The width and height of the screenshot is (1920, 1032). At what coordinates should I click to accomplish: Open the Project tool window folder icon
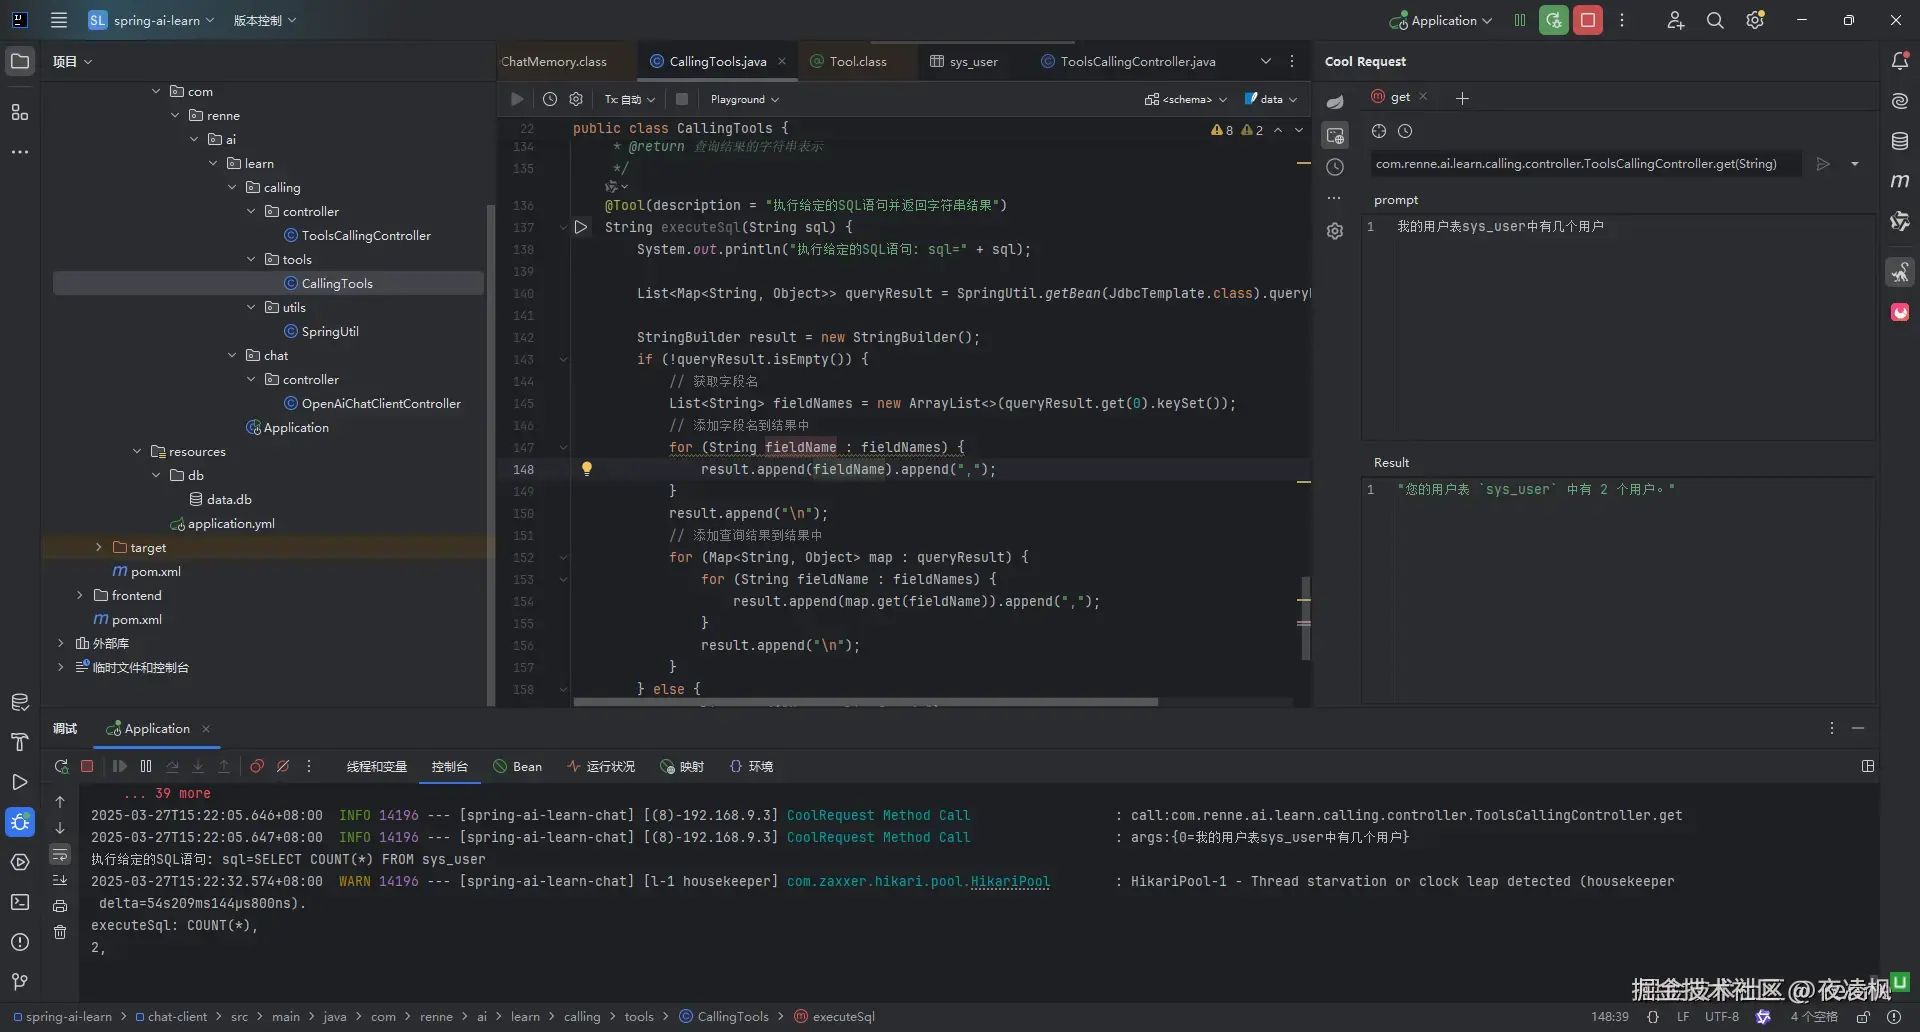click(x=20, y=61)
